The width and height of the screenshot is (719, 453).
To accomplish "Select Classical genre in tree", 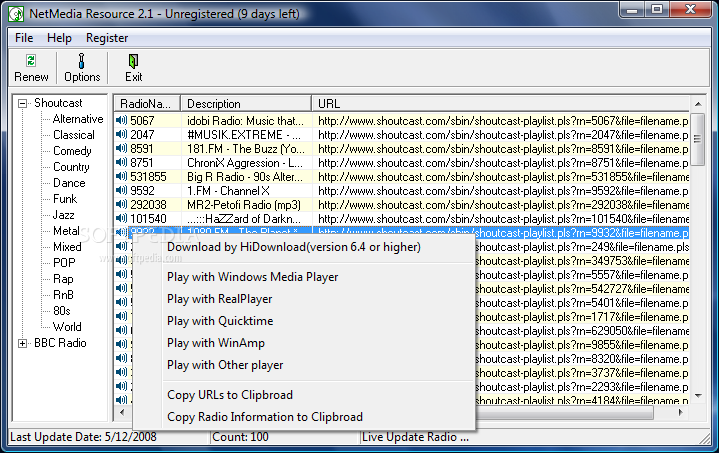I will click(74, 135).
